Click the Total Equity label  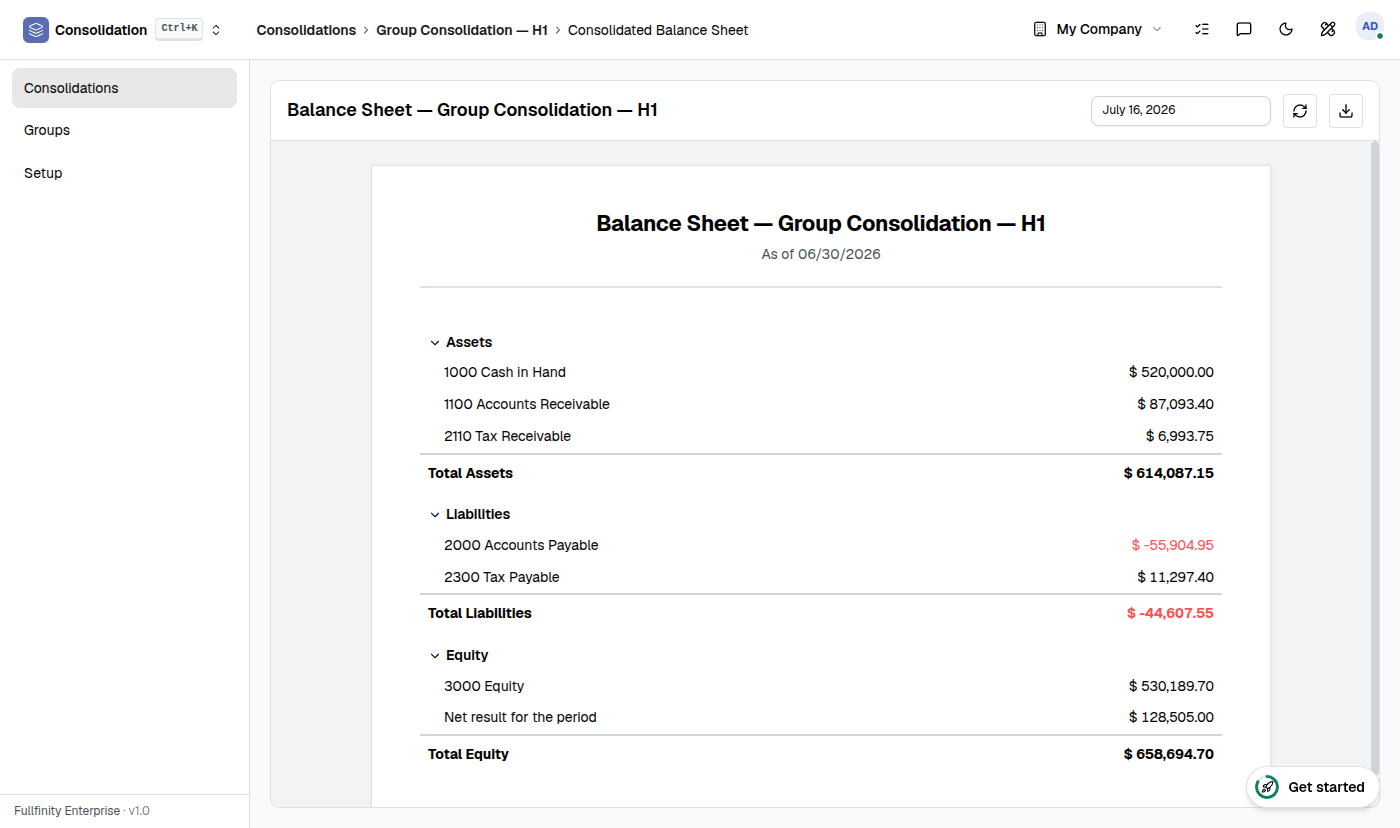pyautogui.click(x=468, y=754)
